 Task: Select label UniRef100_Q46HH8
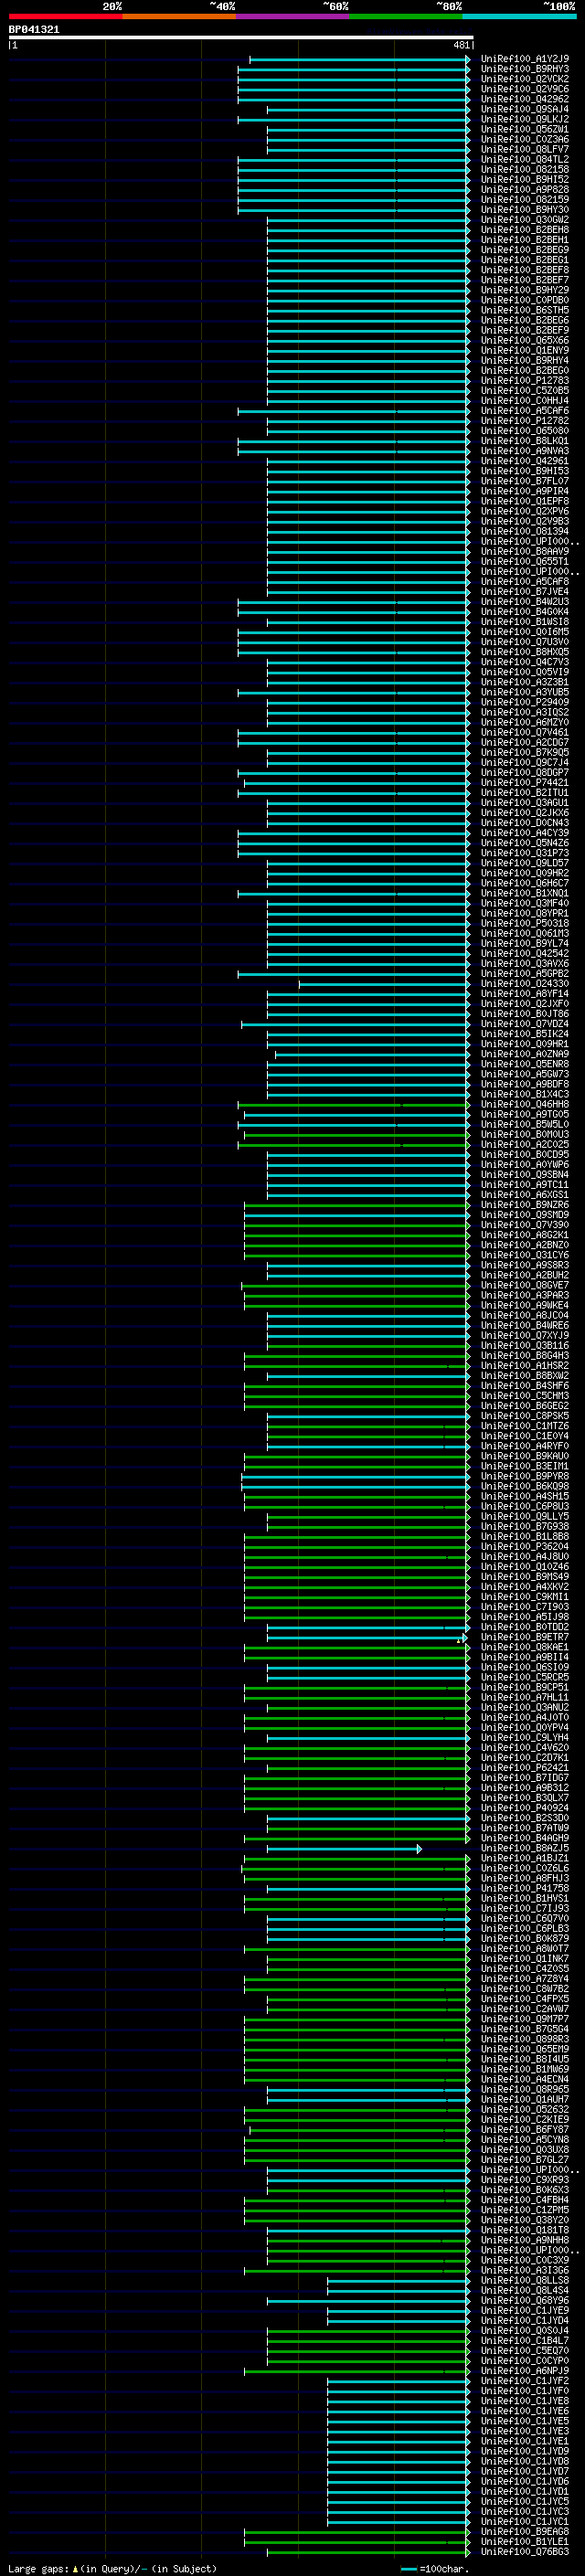click(x=525, y=1104)
